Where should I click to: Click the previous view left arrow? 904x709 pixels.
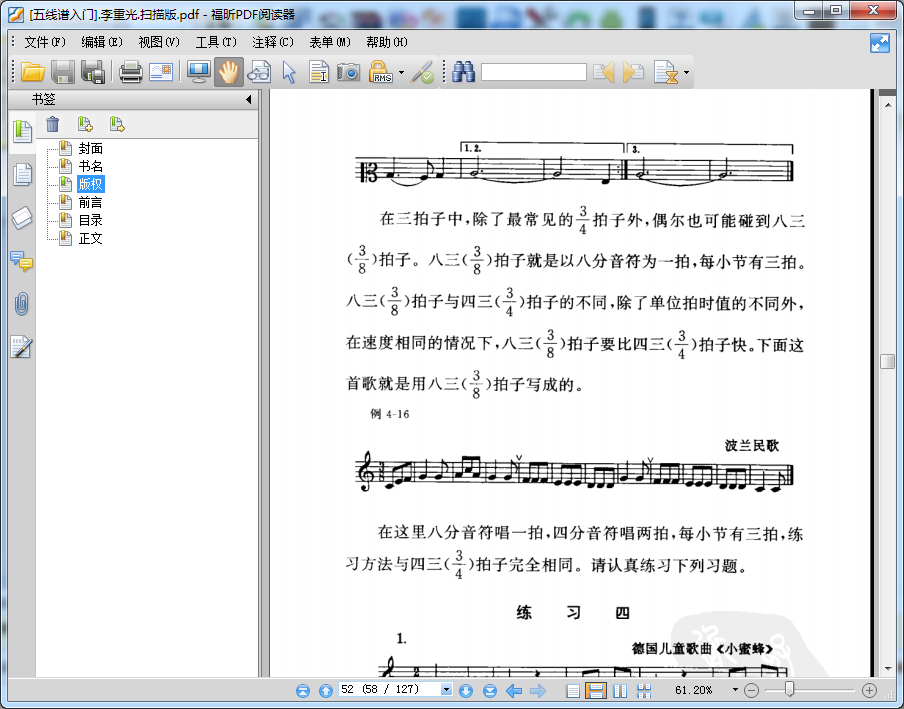[x=514, y=691]
